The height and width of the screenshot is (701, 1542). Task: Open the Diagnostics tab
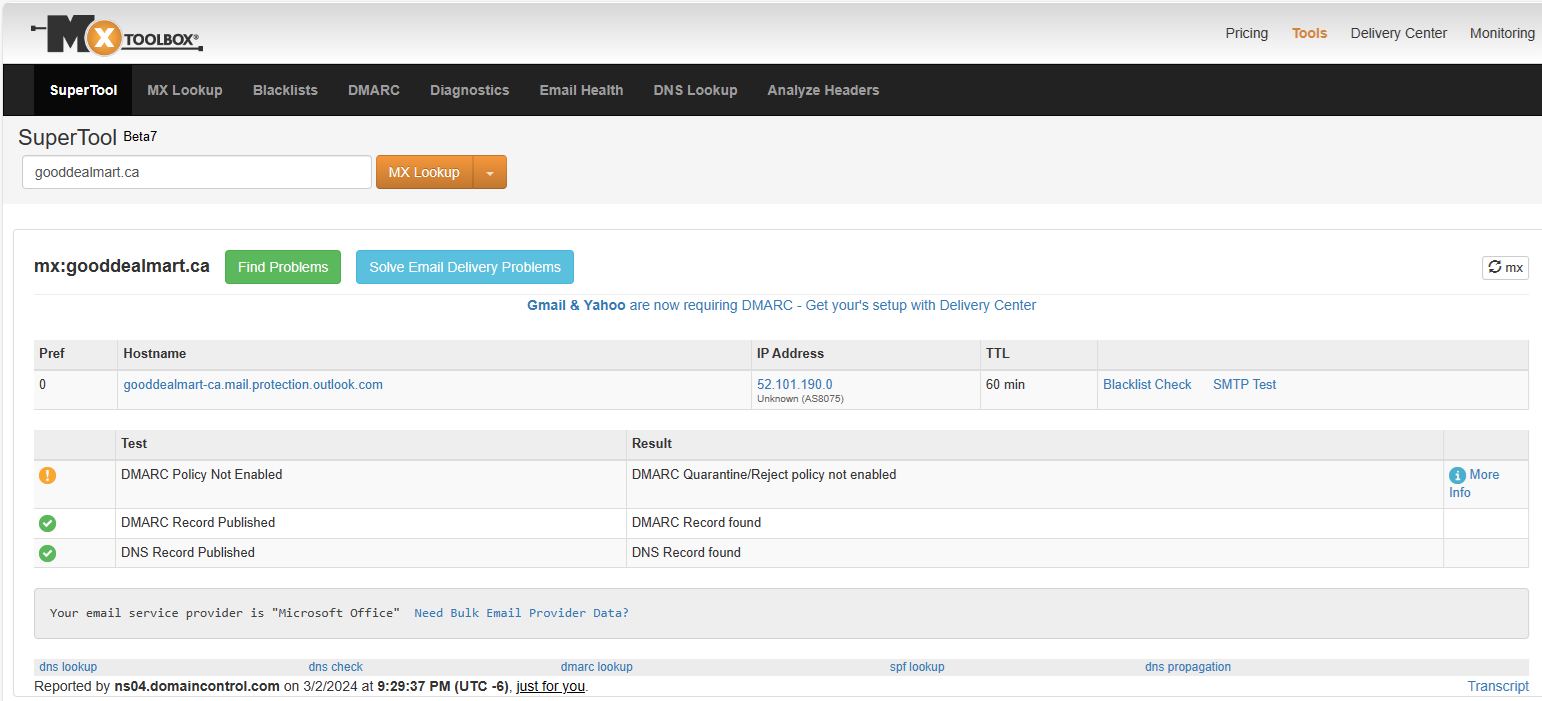tap(470, 90)
